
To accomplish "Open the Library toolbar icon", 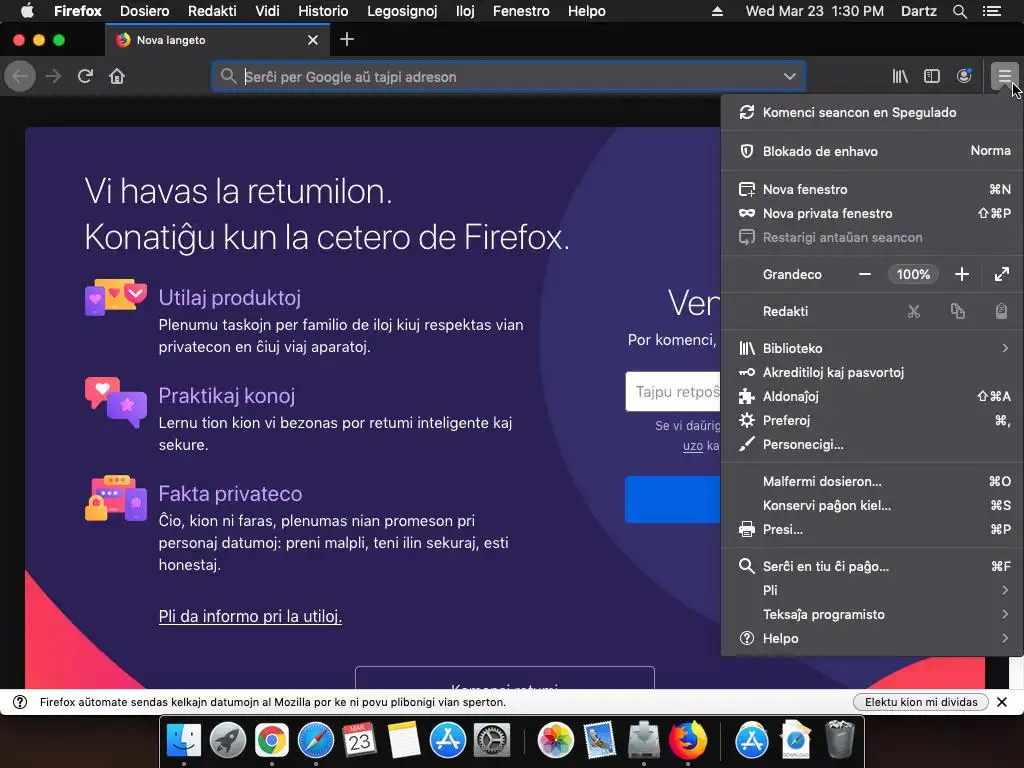I will 900,76.
